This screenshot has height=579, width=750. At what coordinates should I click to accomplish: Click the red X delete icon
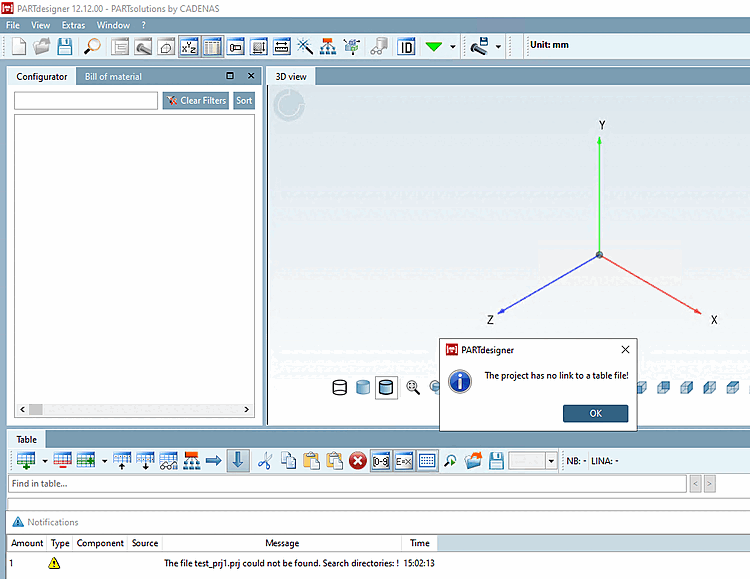[x=357, y=461]
